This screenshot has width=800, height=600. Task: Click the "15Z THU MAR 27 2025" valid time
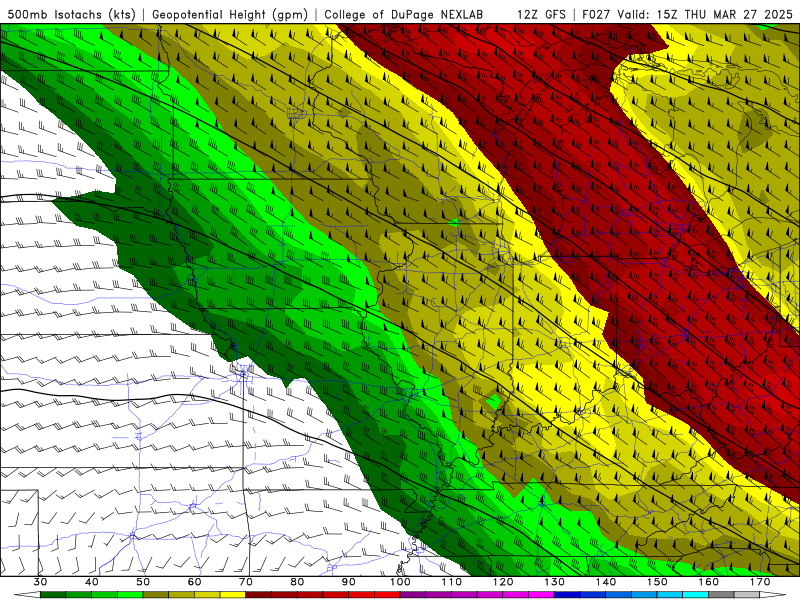tap(724, 15)
